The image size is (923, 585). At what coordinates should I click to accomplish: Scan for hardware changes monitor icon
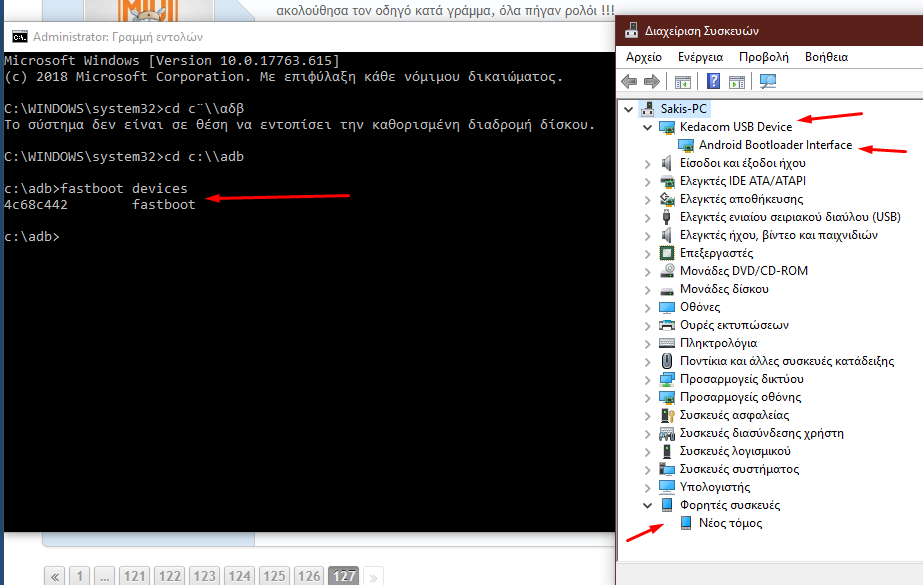(x=768, y=81)
